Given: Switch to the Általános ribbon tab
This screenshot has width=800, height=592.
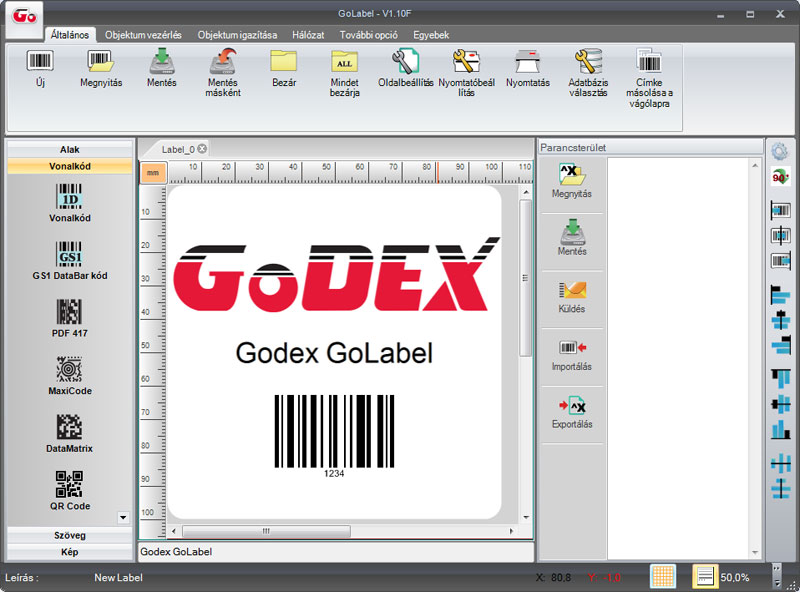Looking at the screenshot, I should coord(70,35).
